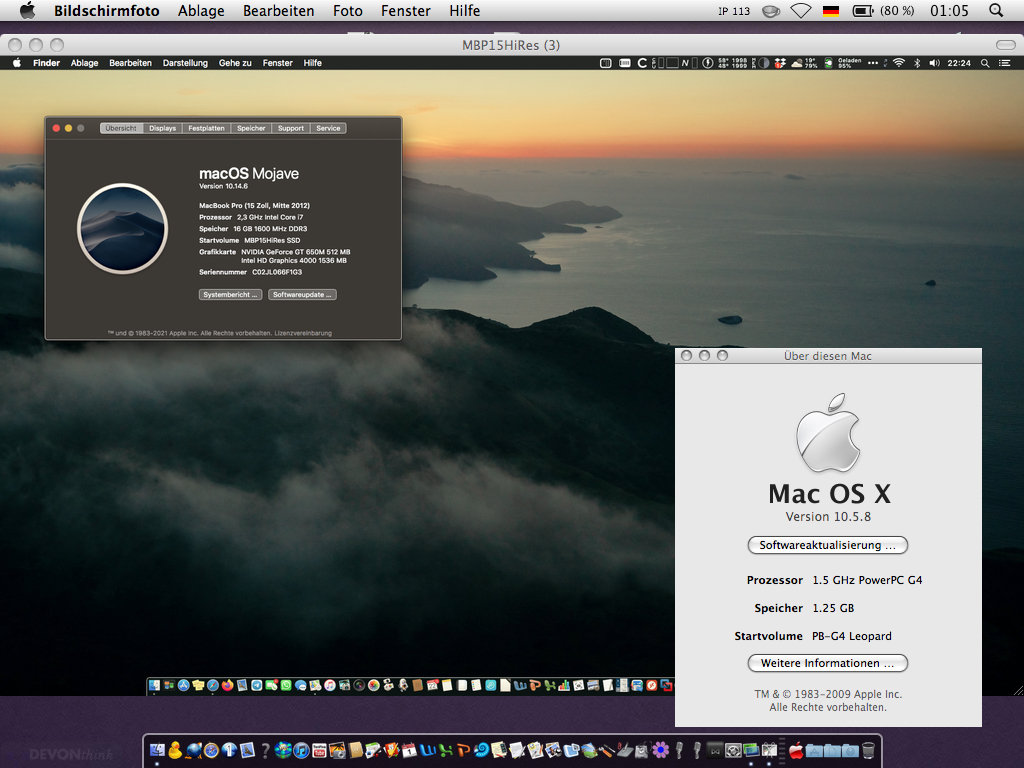Screen dimensions: 1024x768
Task: Open Messages in the Mojave dock
Action: (301, 685)
